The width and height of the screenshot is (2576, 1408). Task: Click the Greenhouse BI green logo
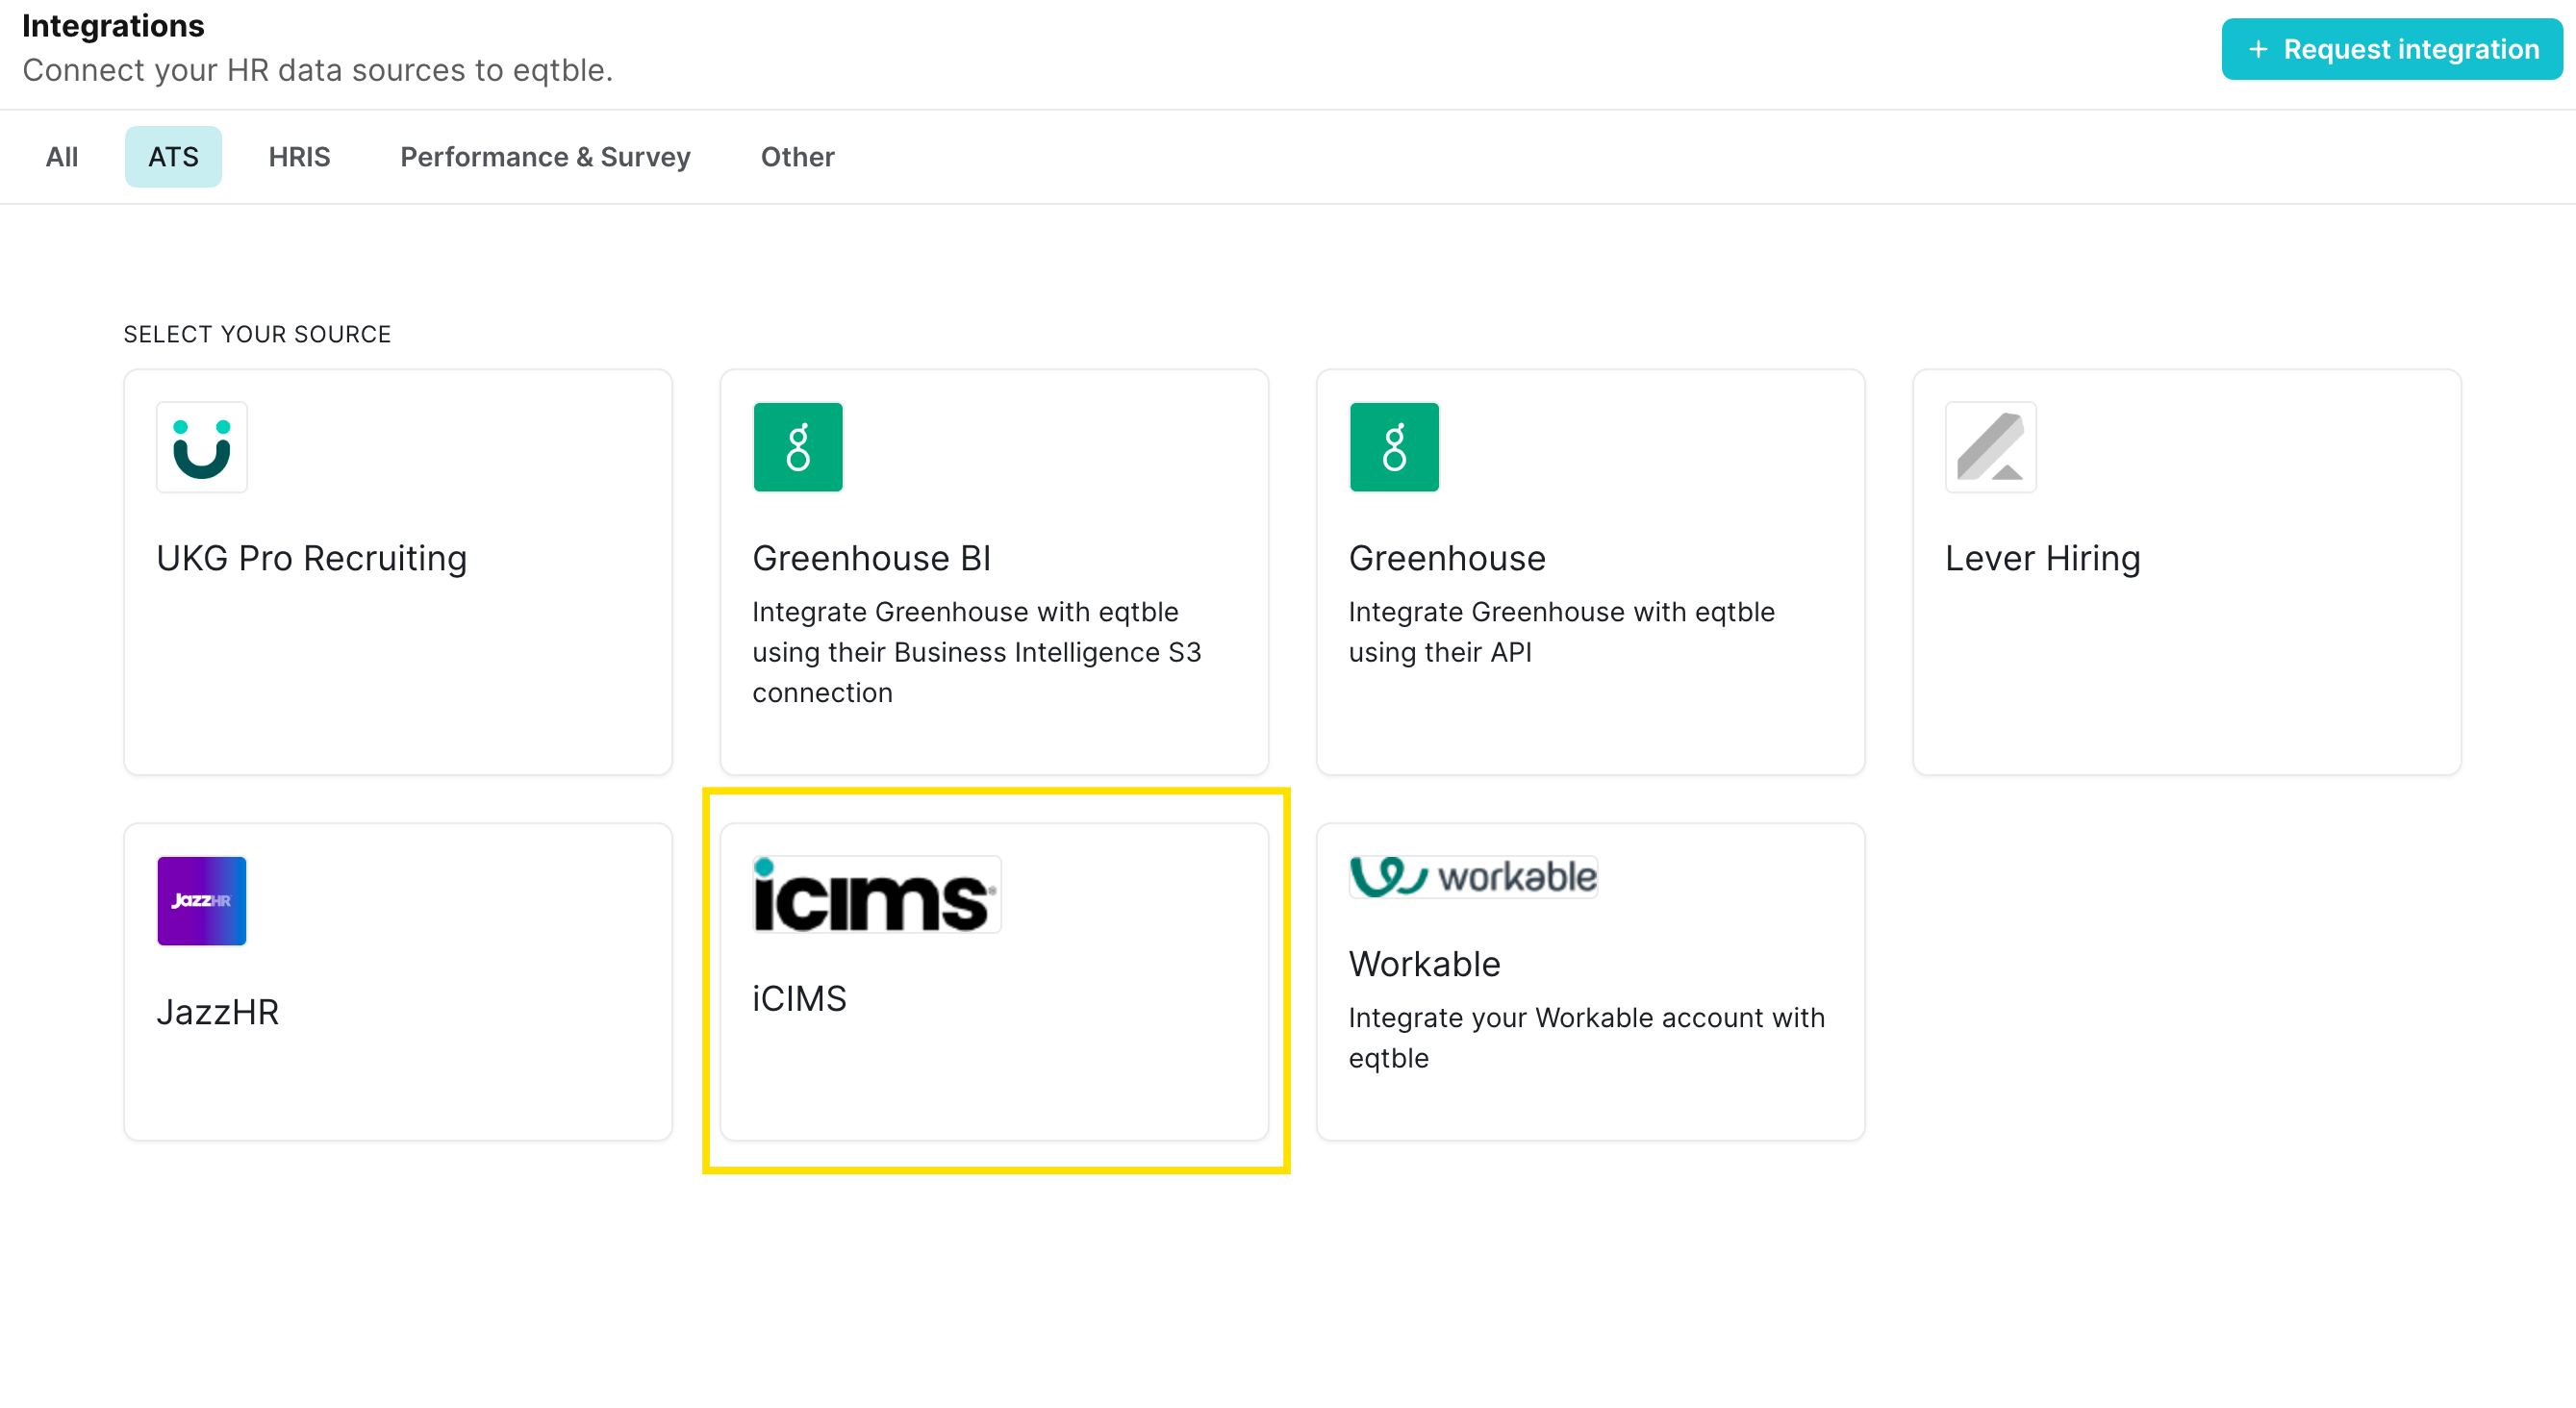[x=797, y=447]
